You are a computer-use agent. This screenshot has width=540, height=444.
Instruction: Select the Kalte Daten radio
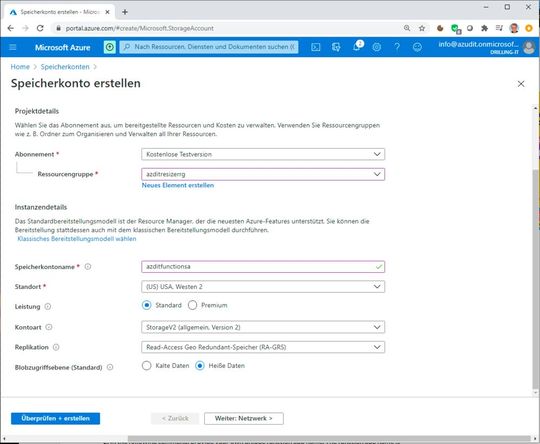(x=146, y=365)
